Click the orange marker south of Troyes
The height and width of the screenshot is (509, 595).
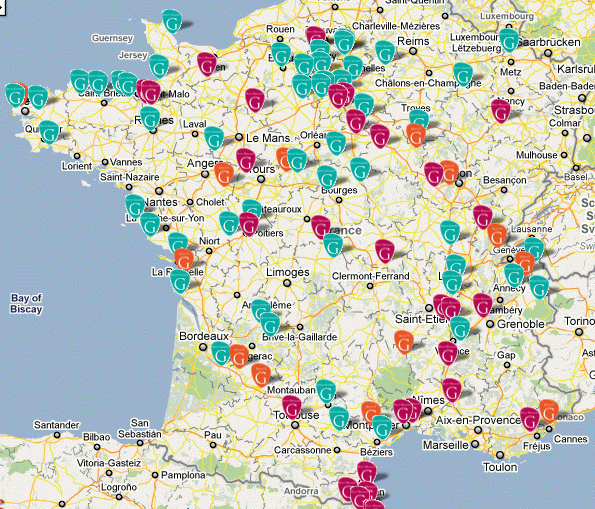(416, 135)
